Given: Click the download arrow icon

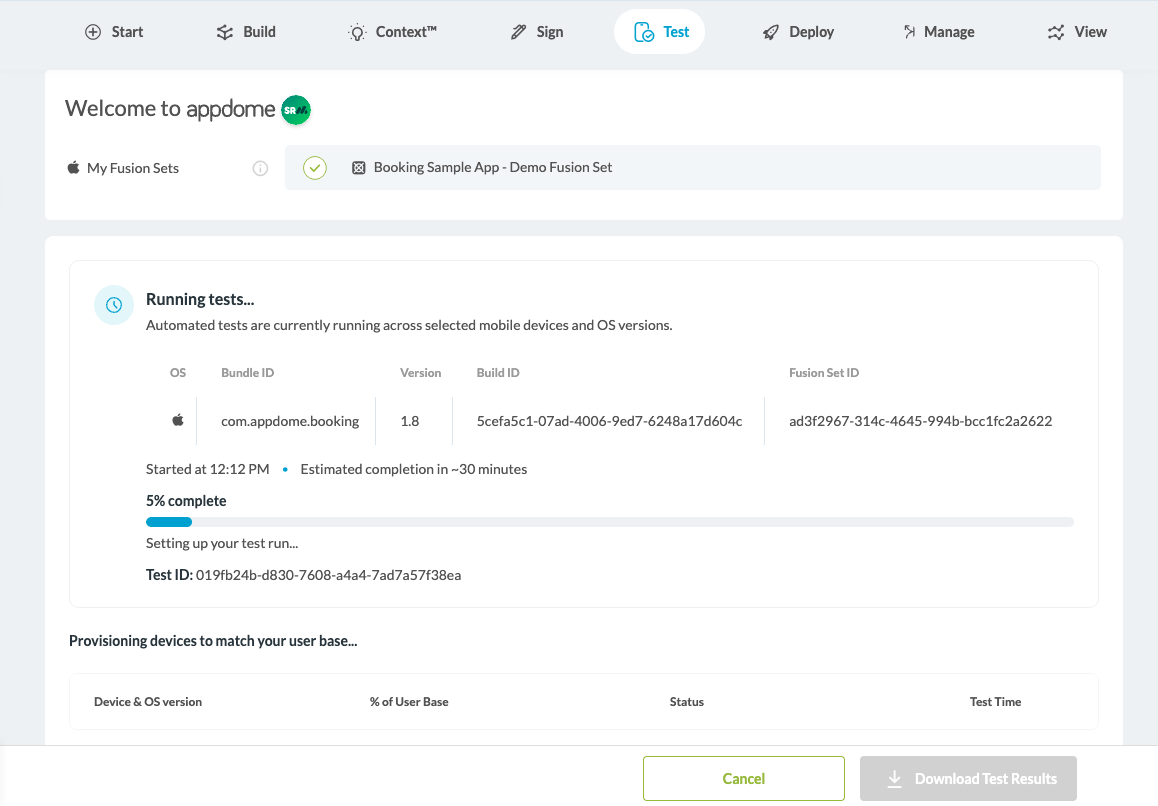Looking at the screenshot, I should tap(894, 779).
